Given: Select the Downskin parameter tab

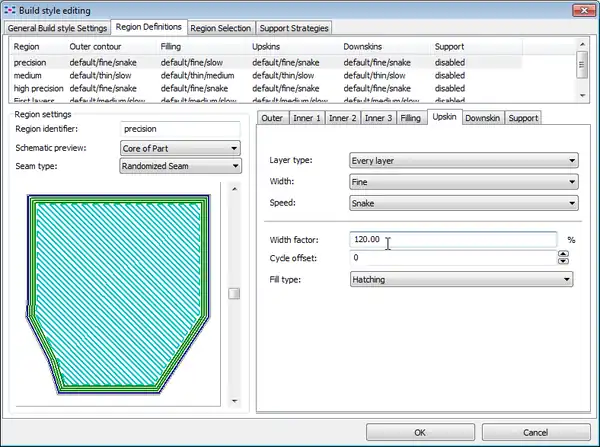Looking at the screenshot, I should tap(483, 118).
